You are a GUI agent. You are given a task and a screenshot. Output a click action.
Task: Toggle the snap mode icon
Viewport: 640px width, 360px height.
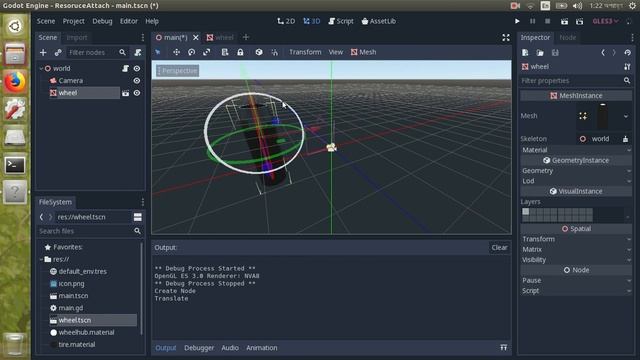[274, 52]
